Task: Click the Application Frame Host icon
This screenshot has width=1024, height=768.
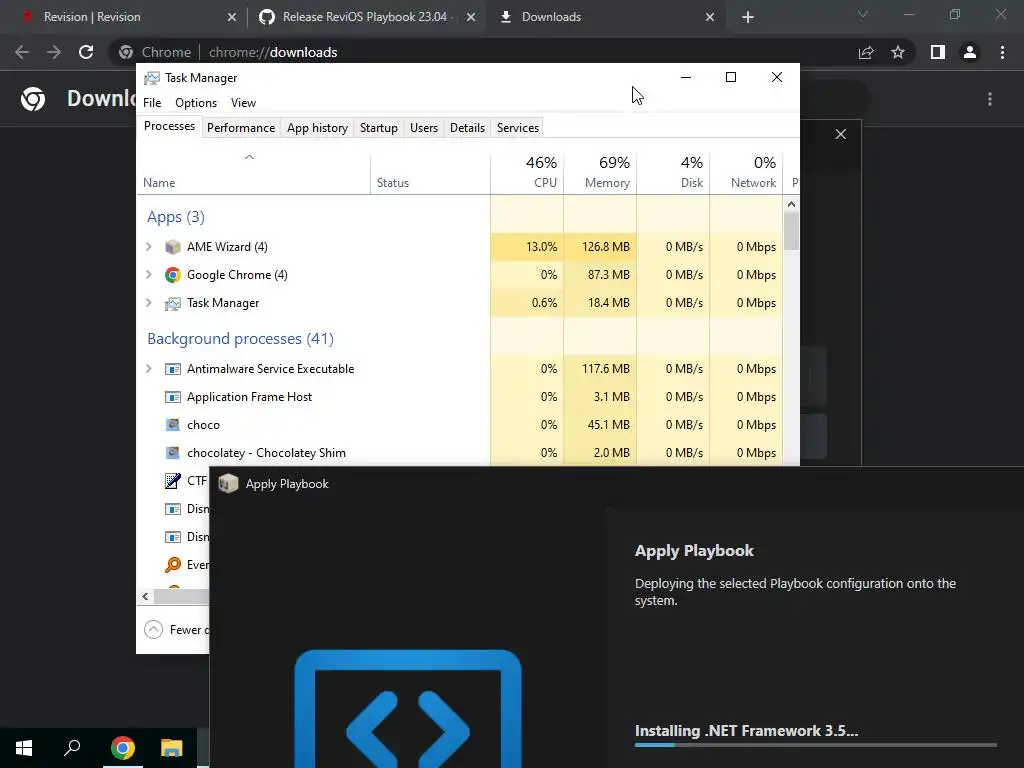Action: 172,397
